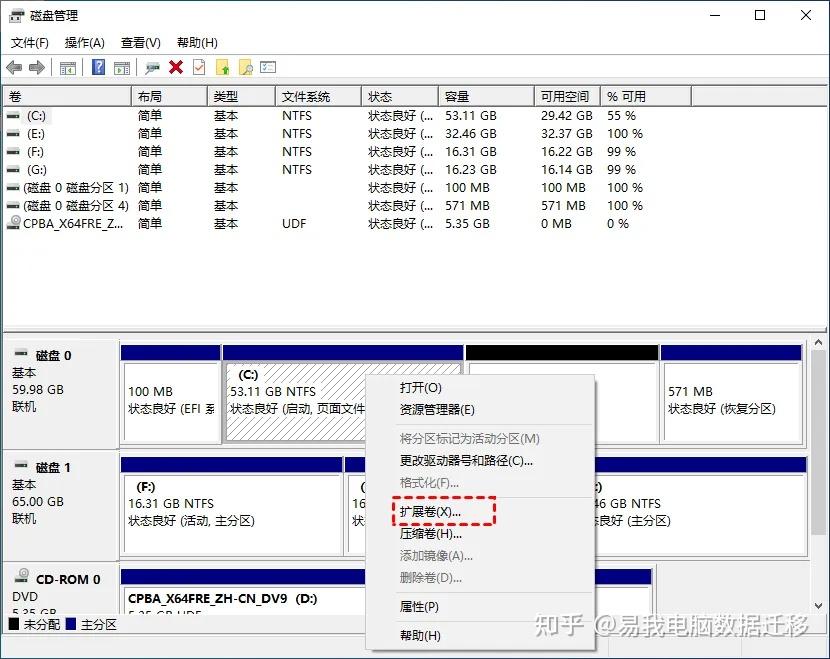
Task: Click the connect/rescan disks toolbar icon
Action: (152, 67)
